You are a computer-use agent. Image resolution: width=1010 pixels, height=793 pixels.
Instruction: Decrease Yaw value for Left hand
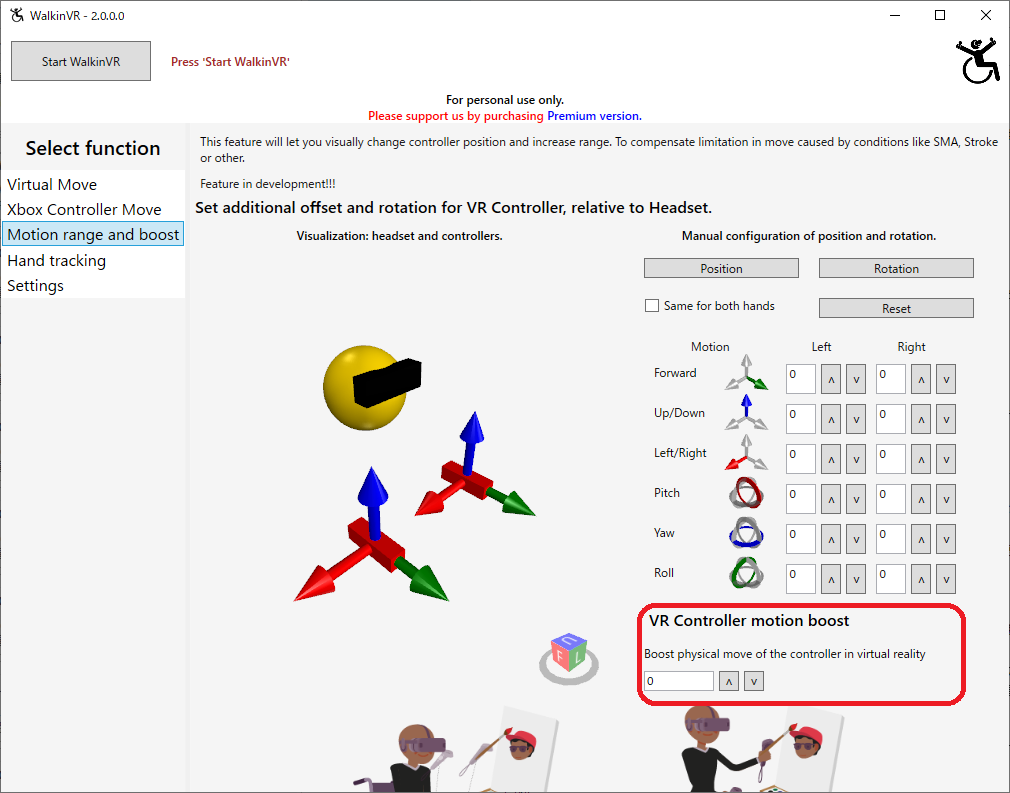(856, 539)
